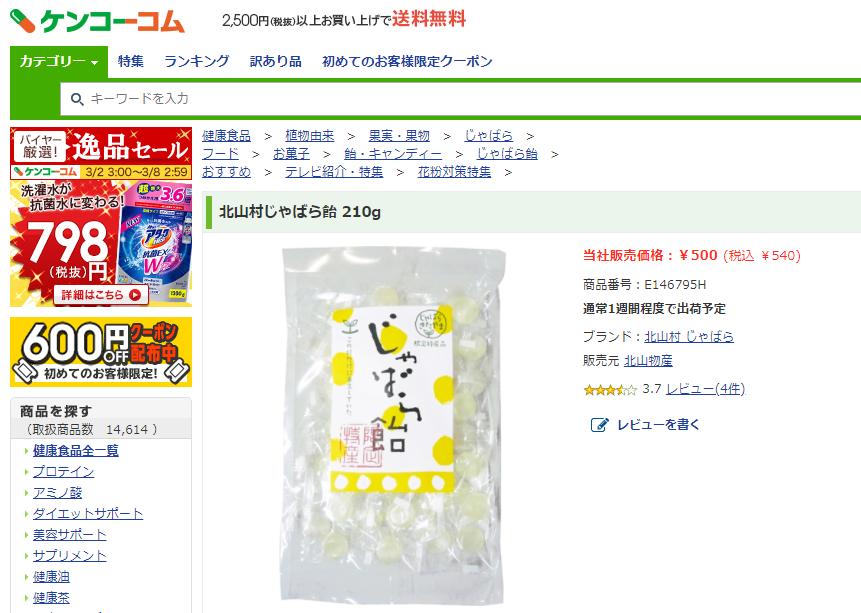Image resolution: width=861 pixels, height=613 pixels.
Task: Open the カテゴリー dropdown menu
Action: (x=59, y=62)
